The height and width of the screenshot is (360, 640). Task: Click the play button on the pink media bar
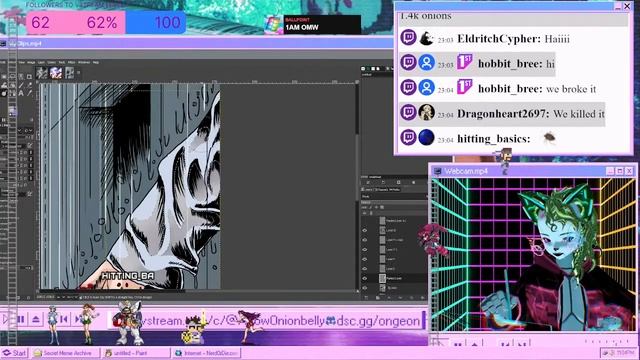tap(6, 319)
